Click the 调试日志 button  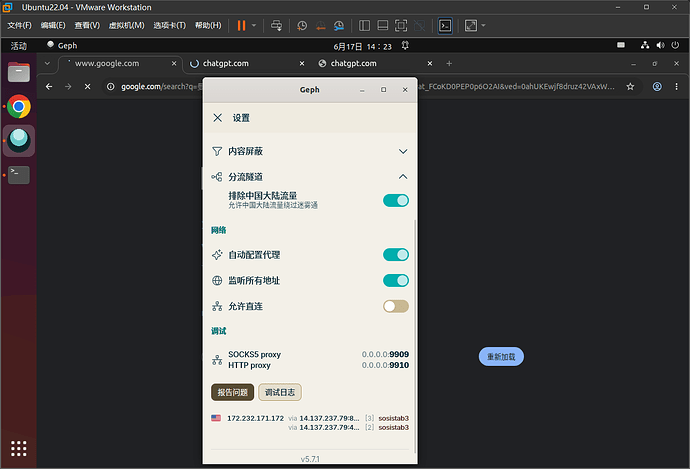(x=280, y=392)
